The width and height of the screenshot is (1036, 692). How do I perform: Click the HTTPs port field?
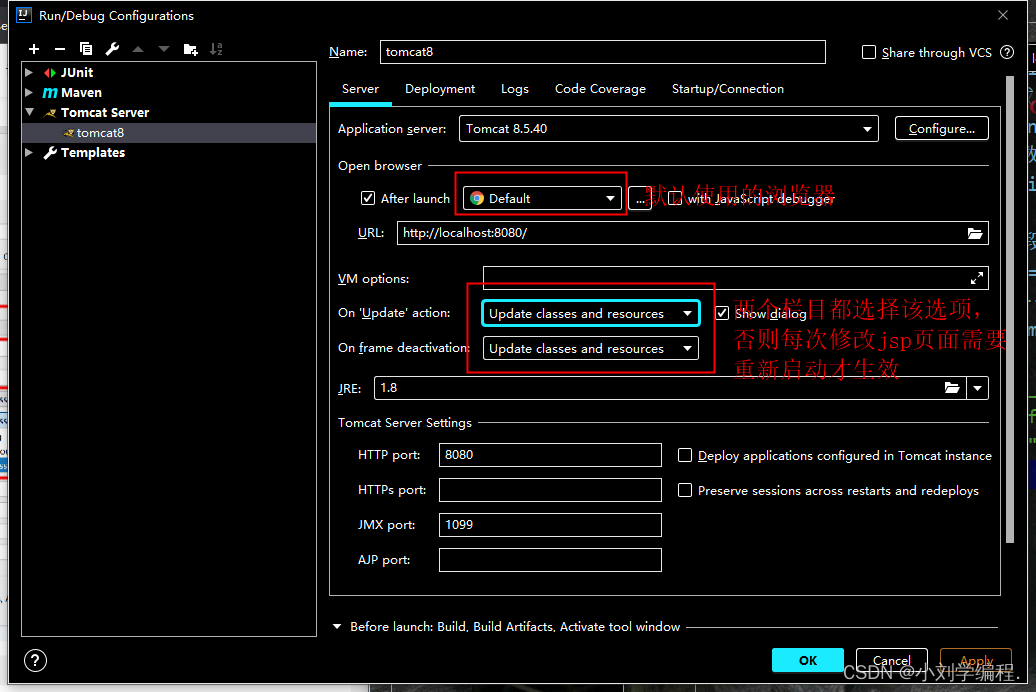point(550,490)
